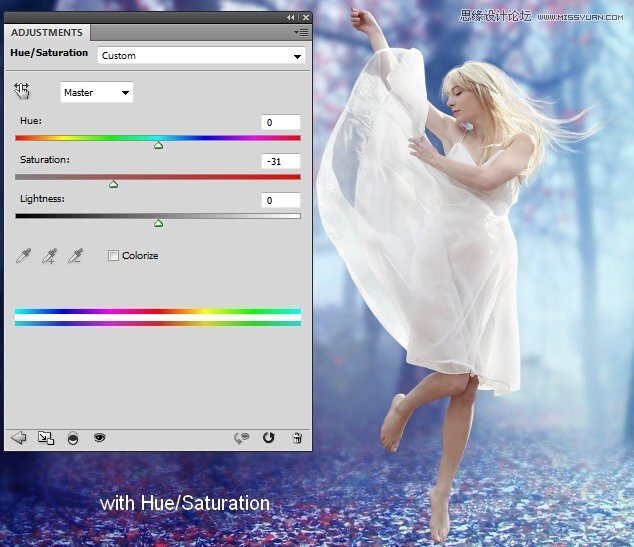Viewport: 634px width, 547px height.
Task: Click the Lightness value input field
Action: coord(280,200)
